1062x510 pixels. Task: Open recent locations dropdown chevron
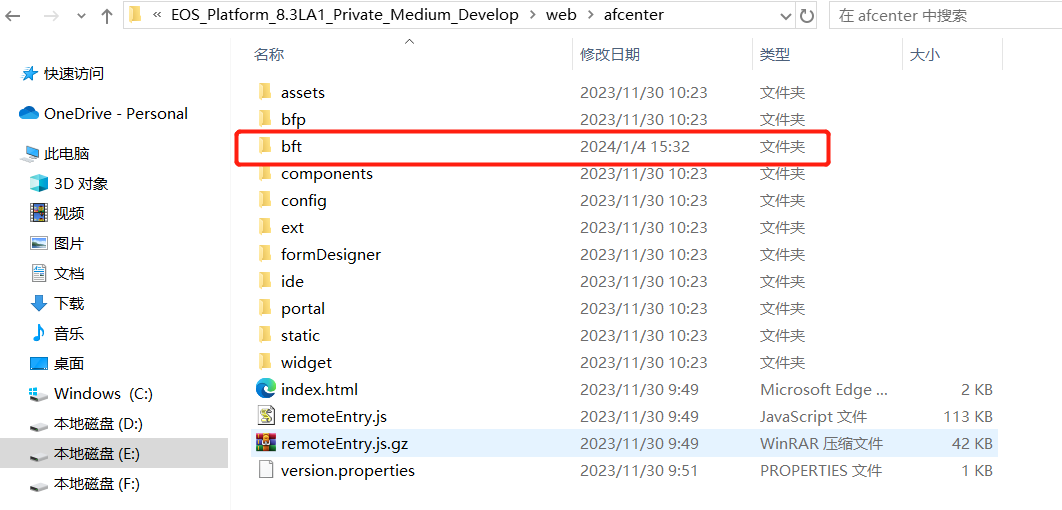(81, 16)
